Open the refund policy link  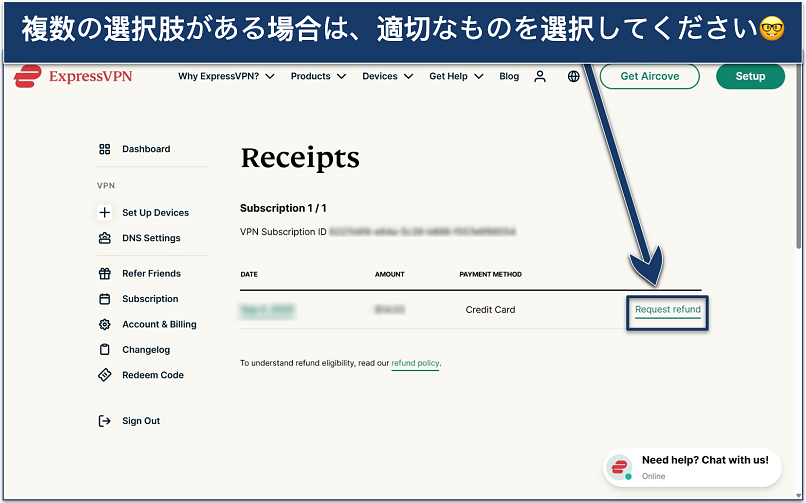tap(415, 363)
